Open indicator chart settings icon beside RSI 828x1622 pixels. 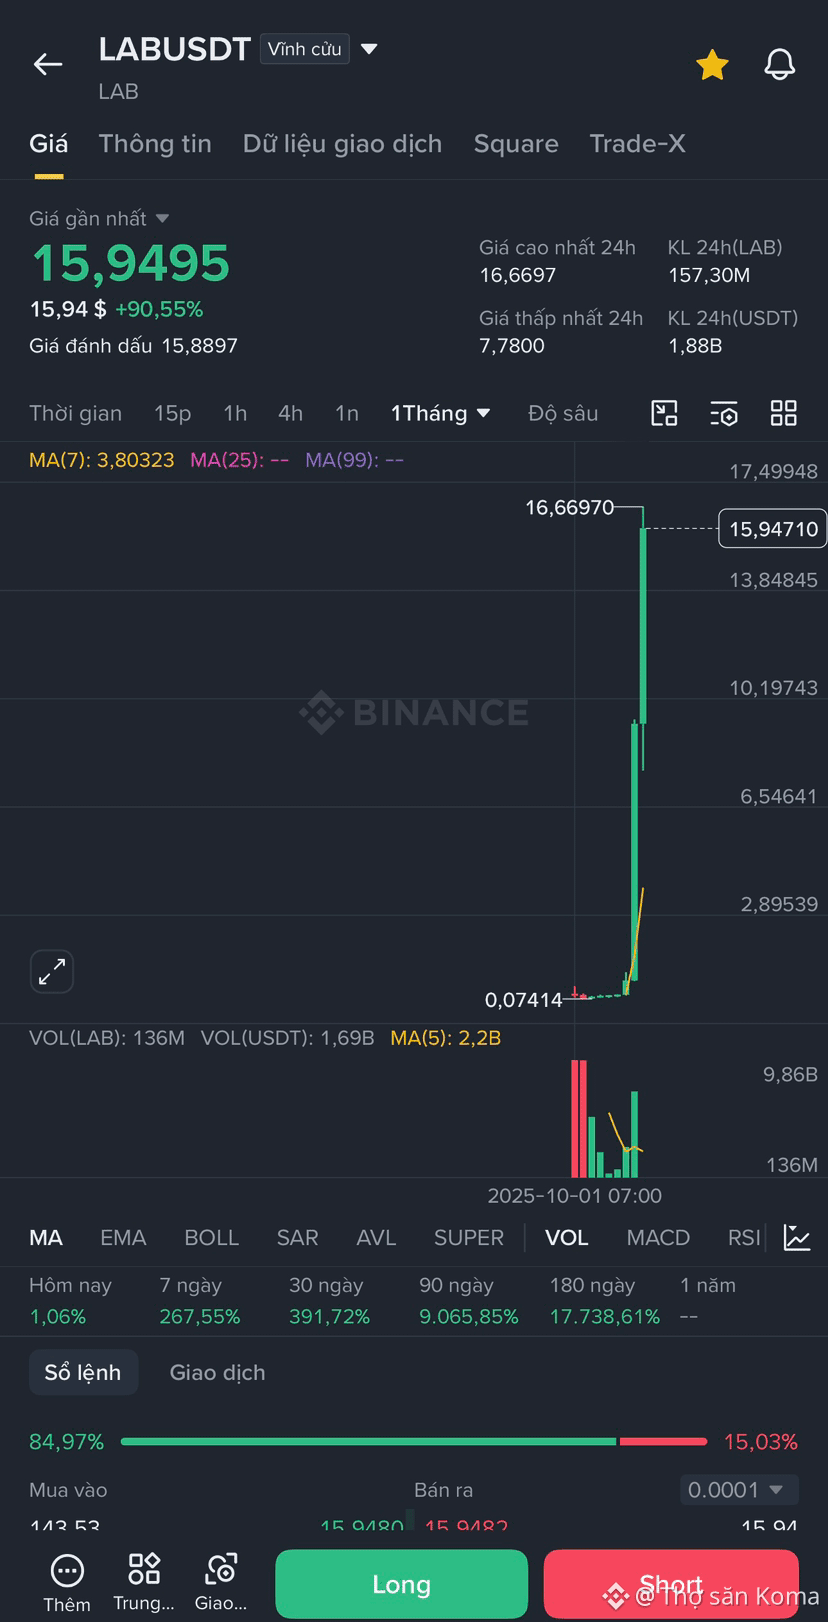tap(797, 1238)
